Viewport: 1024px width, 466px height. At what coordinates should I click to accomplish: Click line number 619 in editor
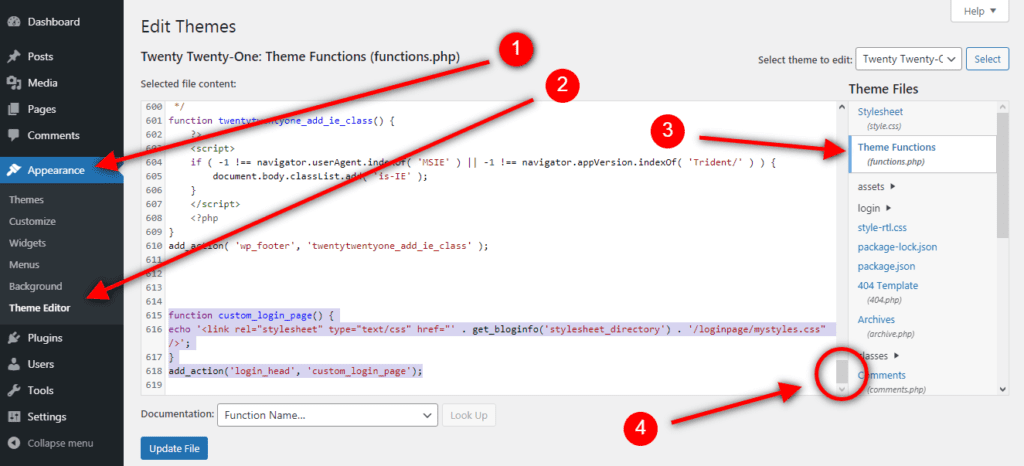point(153,385)
